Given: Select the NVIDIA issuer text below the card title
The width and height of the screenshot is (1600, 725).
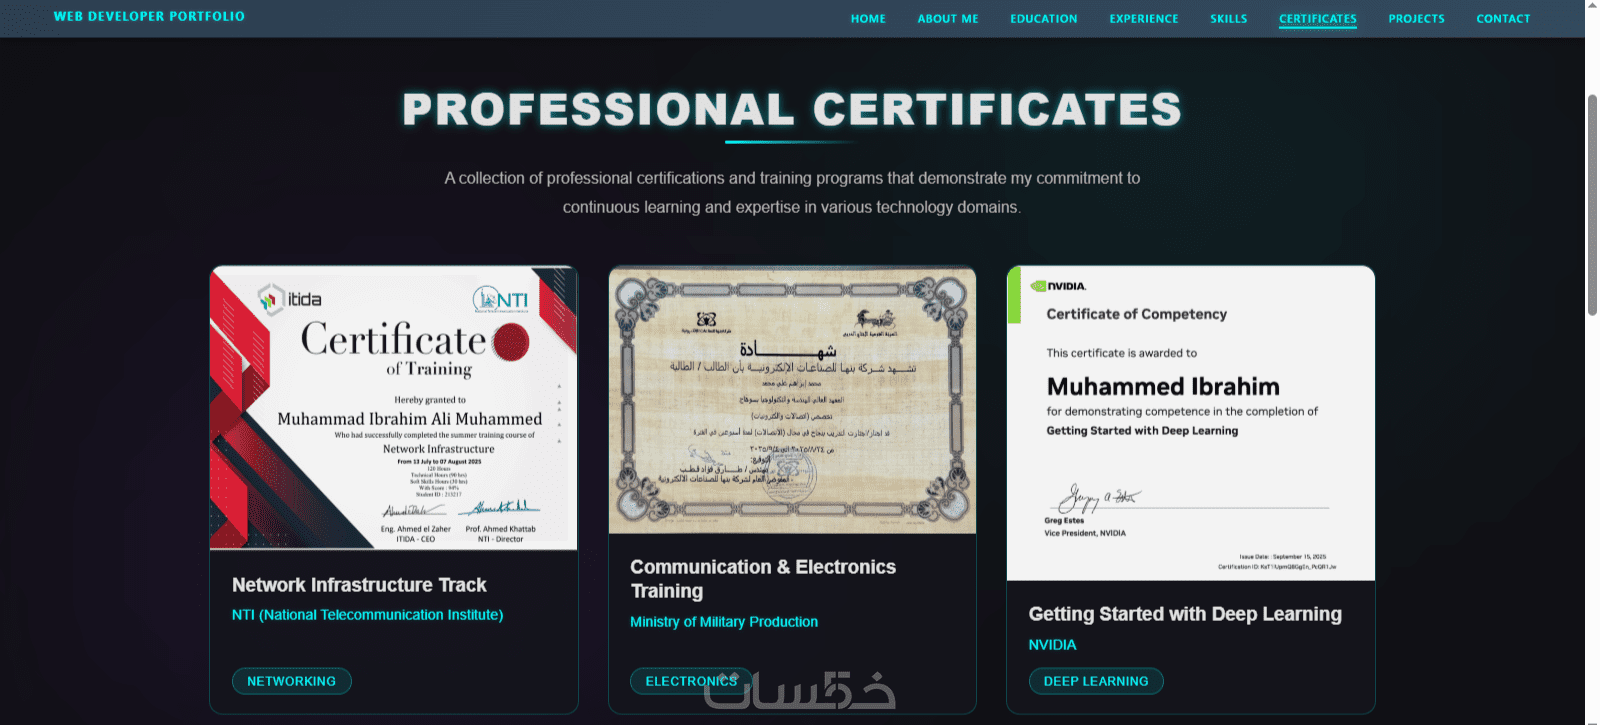Looking at the screenshot, I should tap(1052, 645).
